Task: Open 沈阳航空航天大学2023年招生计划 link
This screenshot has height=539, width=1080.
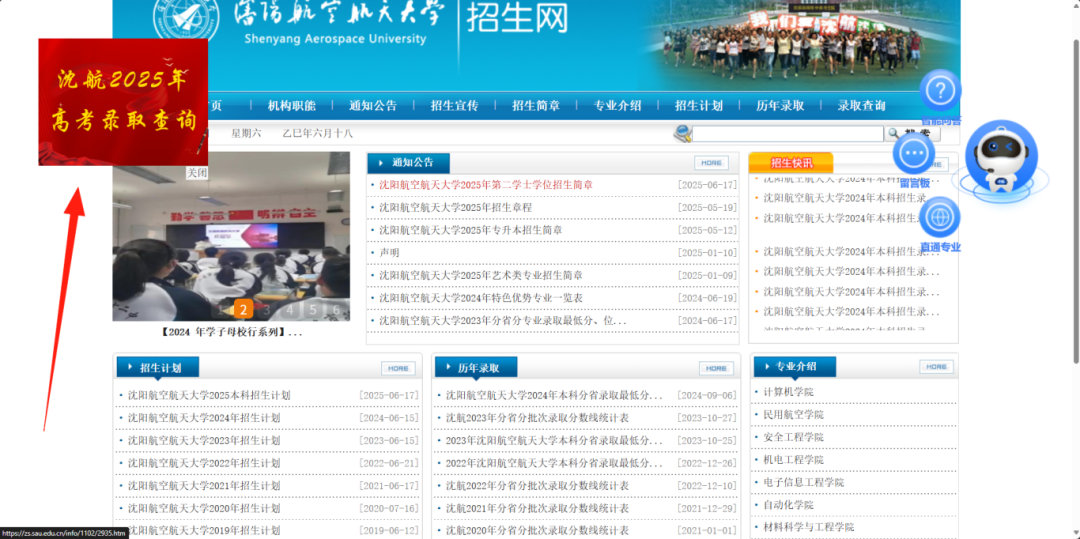Action: click(x=204, y=441)
